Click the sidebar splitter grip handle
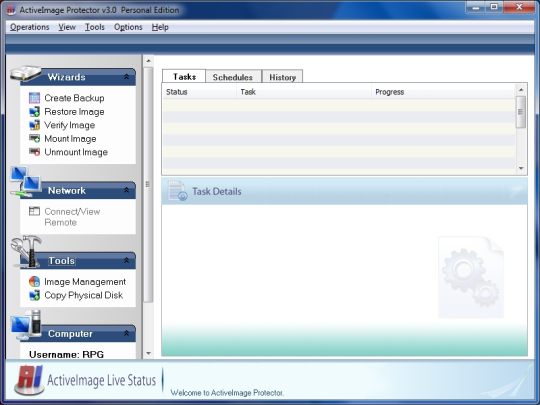The height and width of the screenshot is (405, 540). click(x=148, y=184)
